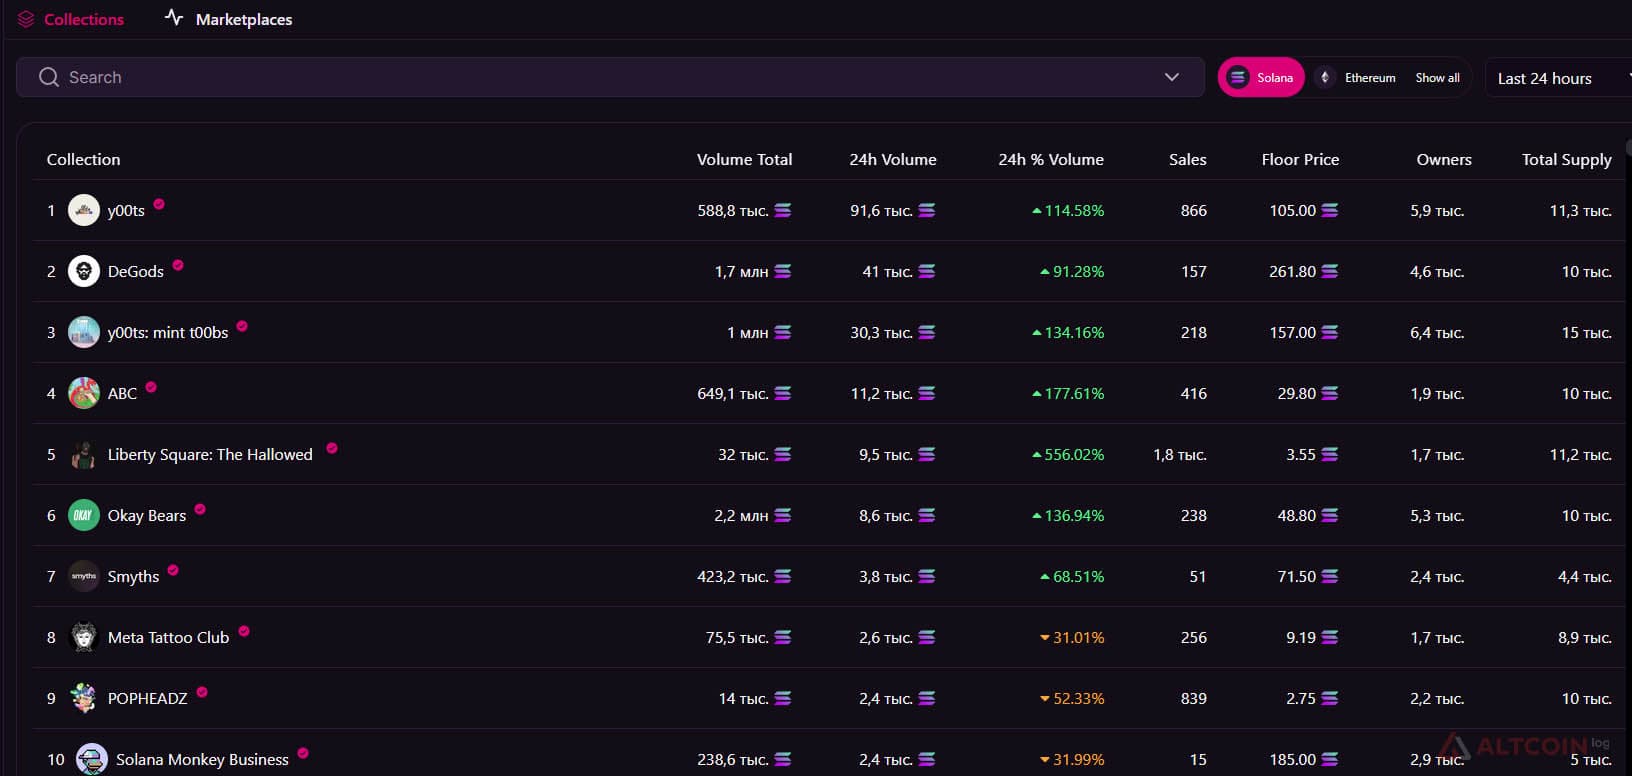Switch to the Marketplaces tab

(229, 19)
